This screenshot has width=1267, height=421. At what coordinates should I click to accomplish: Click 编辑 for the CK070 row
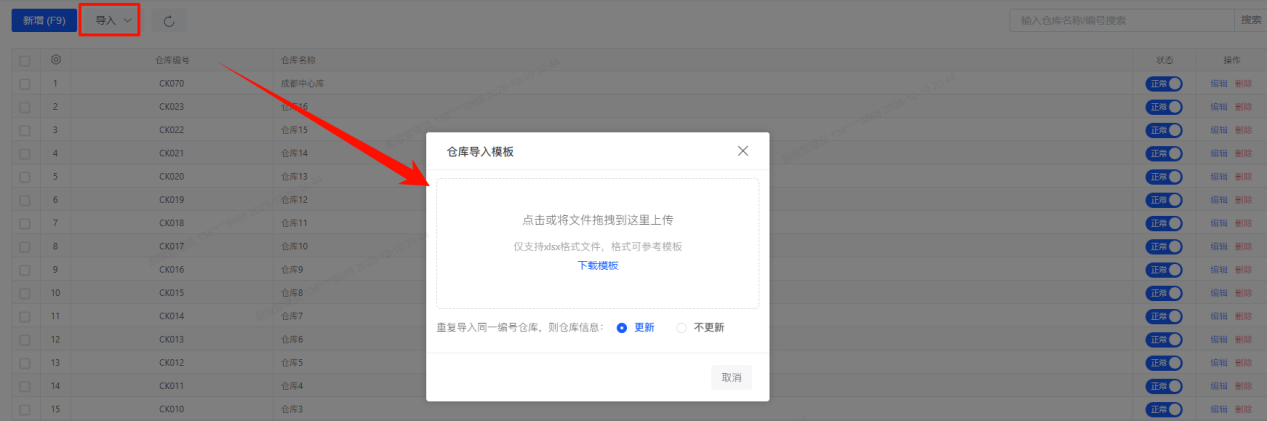tap(1218, 84)
